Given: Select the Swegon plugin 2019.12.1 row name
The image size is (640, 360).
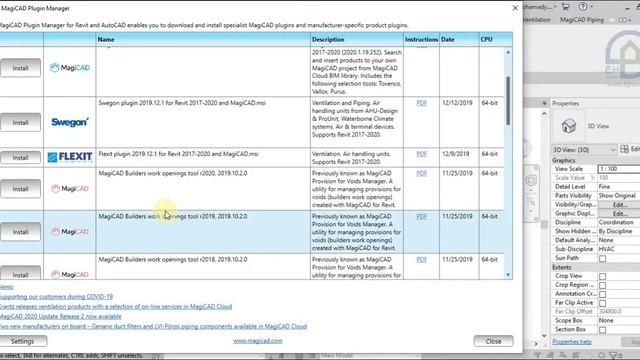Looking at the screenshot, I should 182,103.
